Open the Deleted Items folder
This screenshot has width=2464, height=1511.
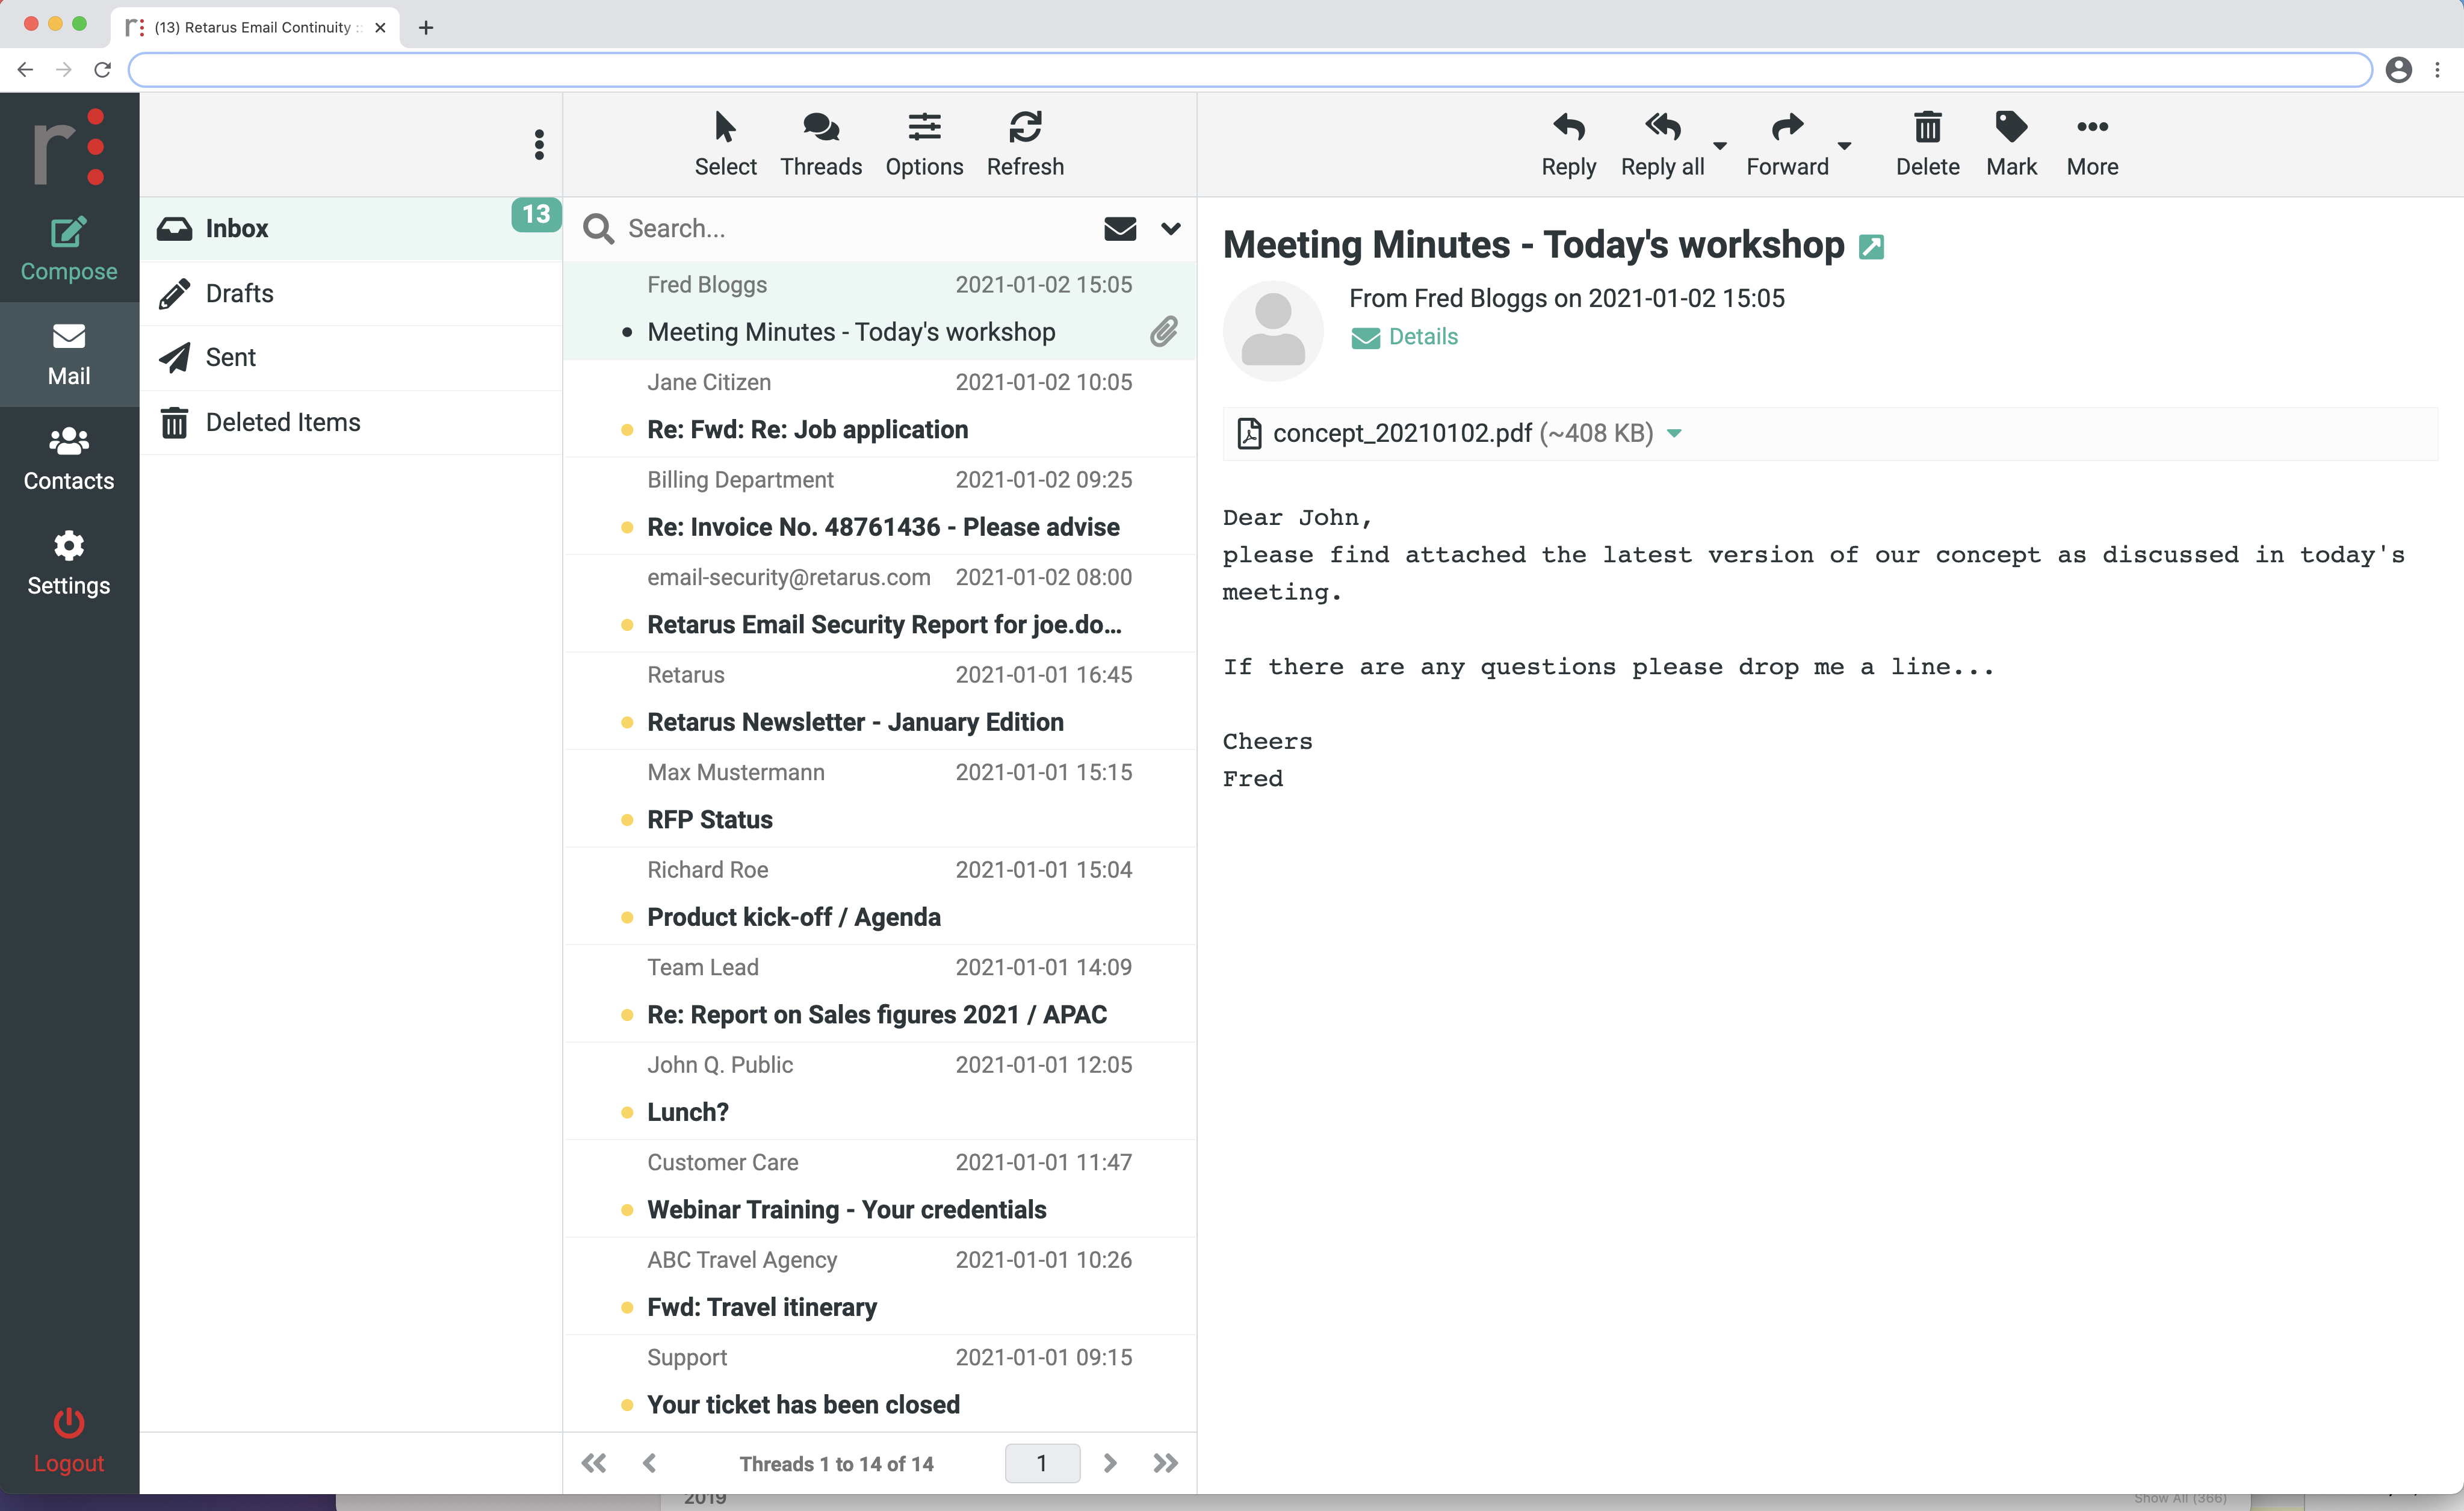[351, 422]
